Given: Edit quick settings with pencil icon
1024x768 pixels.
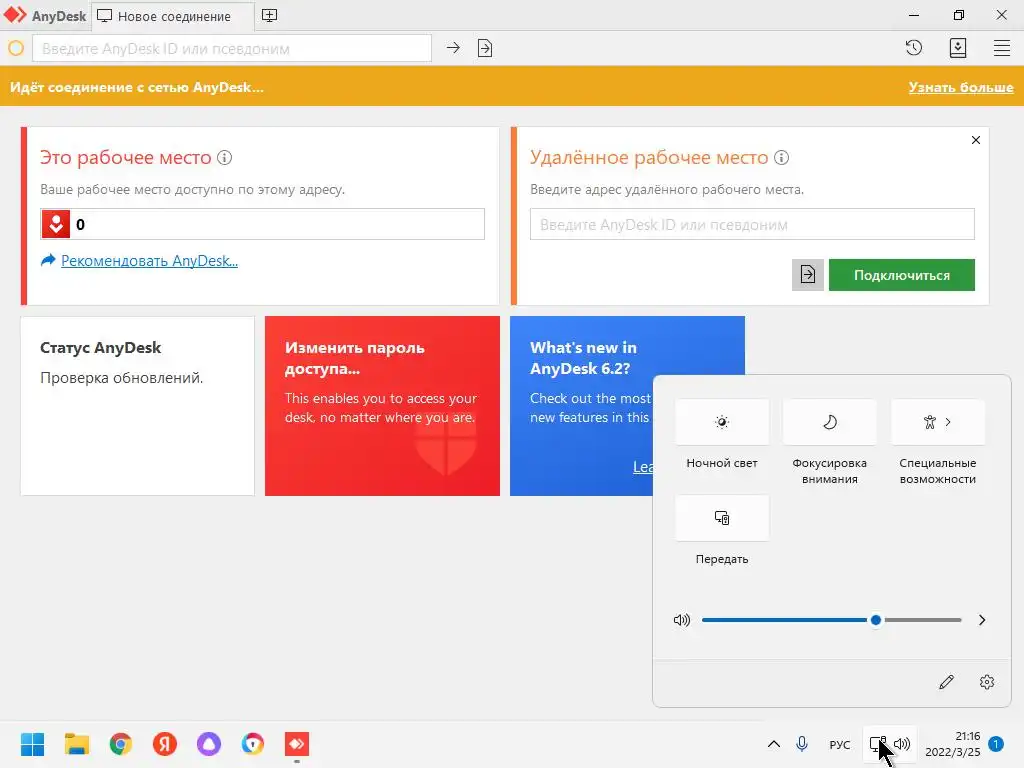Looking at the screenshot, I should pyautogui.click(x=946, y=682).
